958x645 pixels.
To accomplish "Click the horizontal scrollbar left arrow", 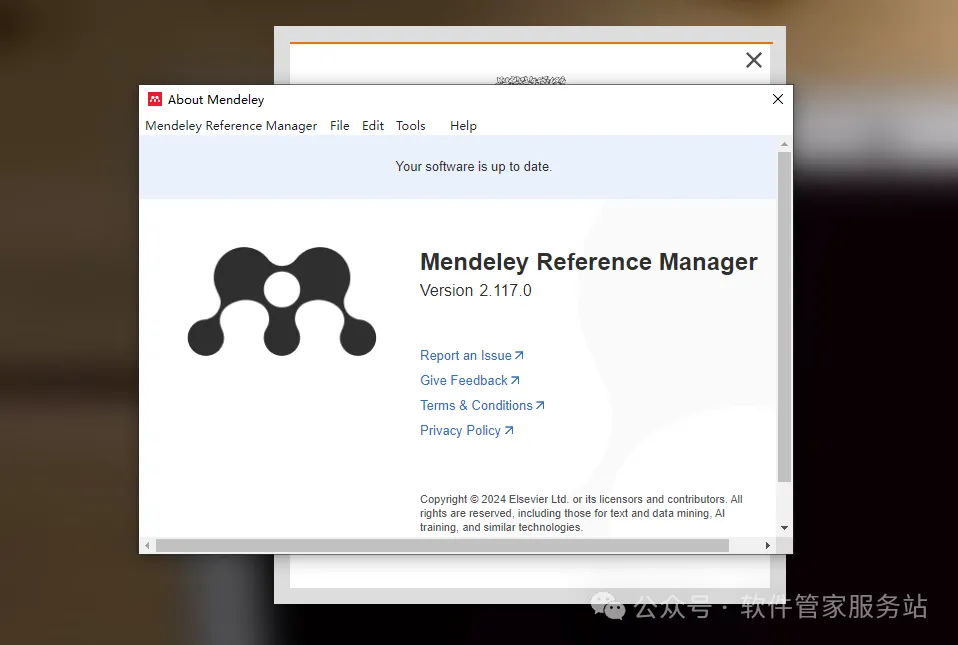I will 147,545.
